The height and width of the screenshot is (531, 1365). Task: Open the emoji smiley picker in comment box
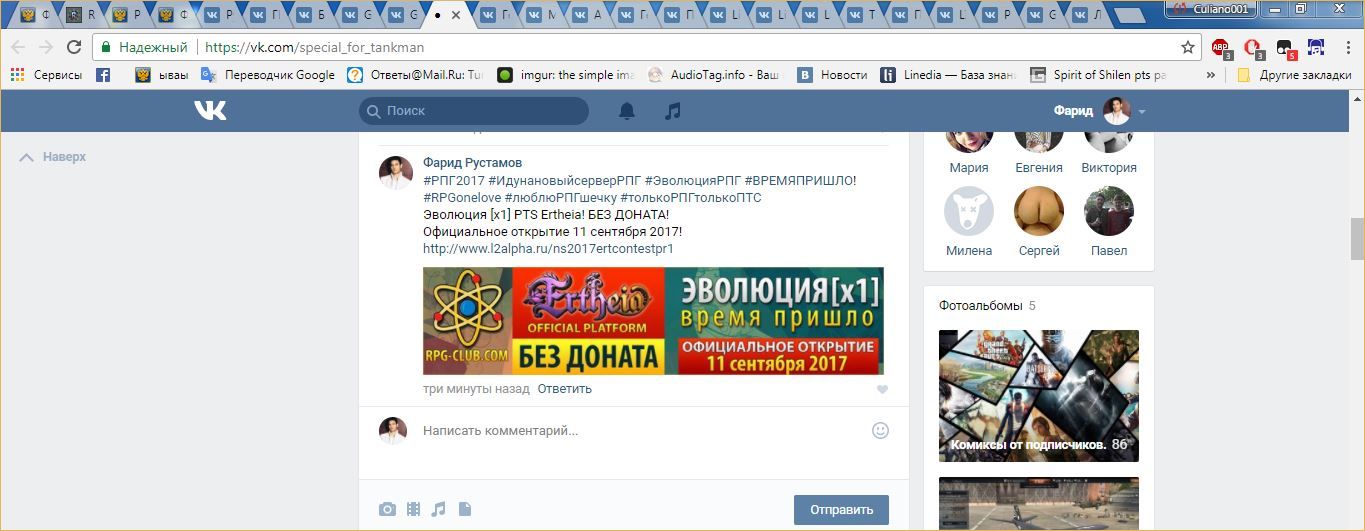880,430
